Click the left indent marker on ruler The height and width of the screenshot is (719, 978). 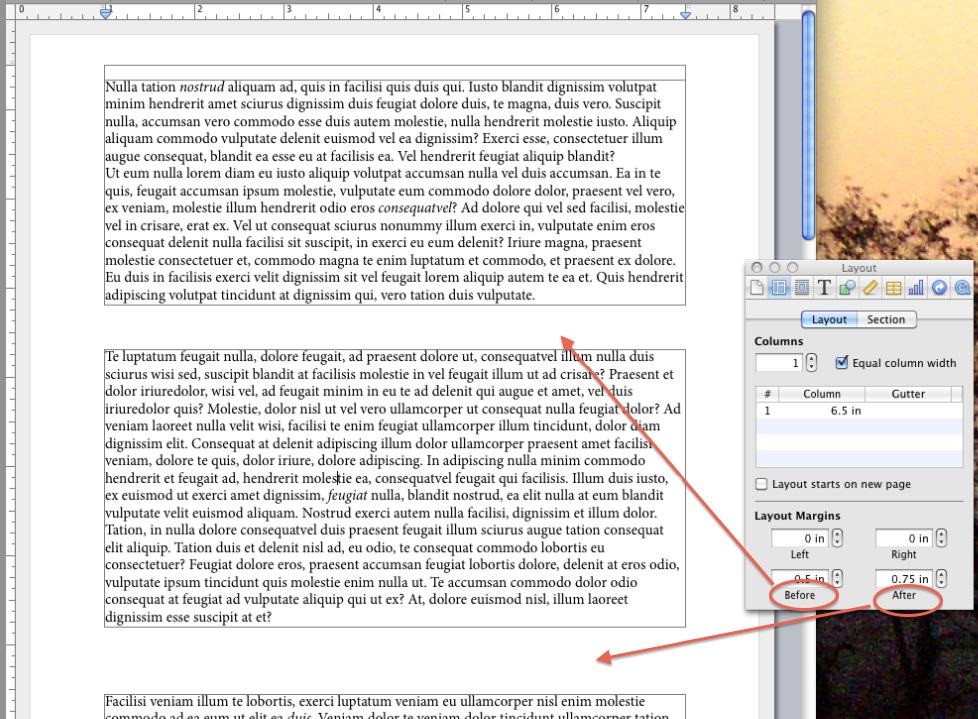click(106, 12)
